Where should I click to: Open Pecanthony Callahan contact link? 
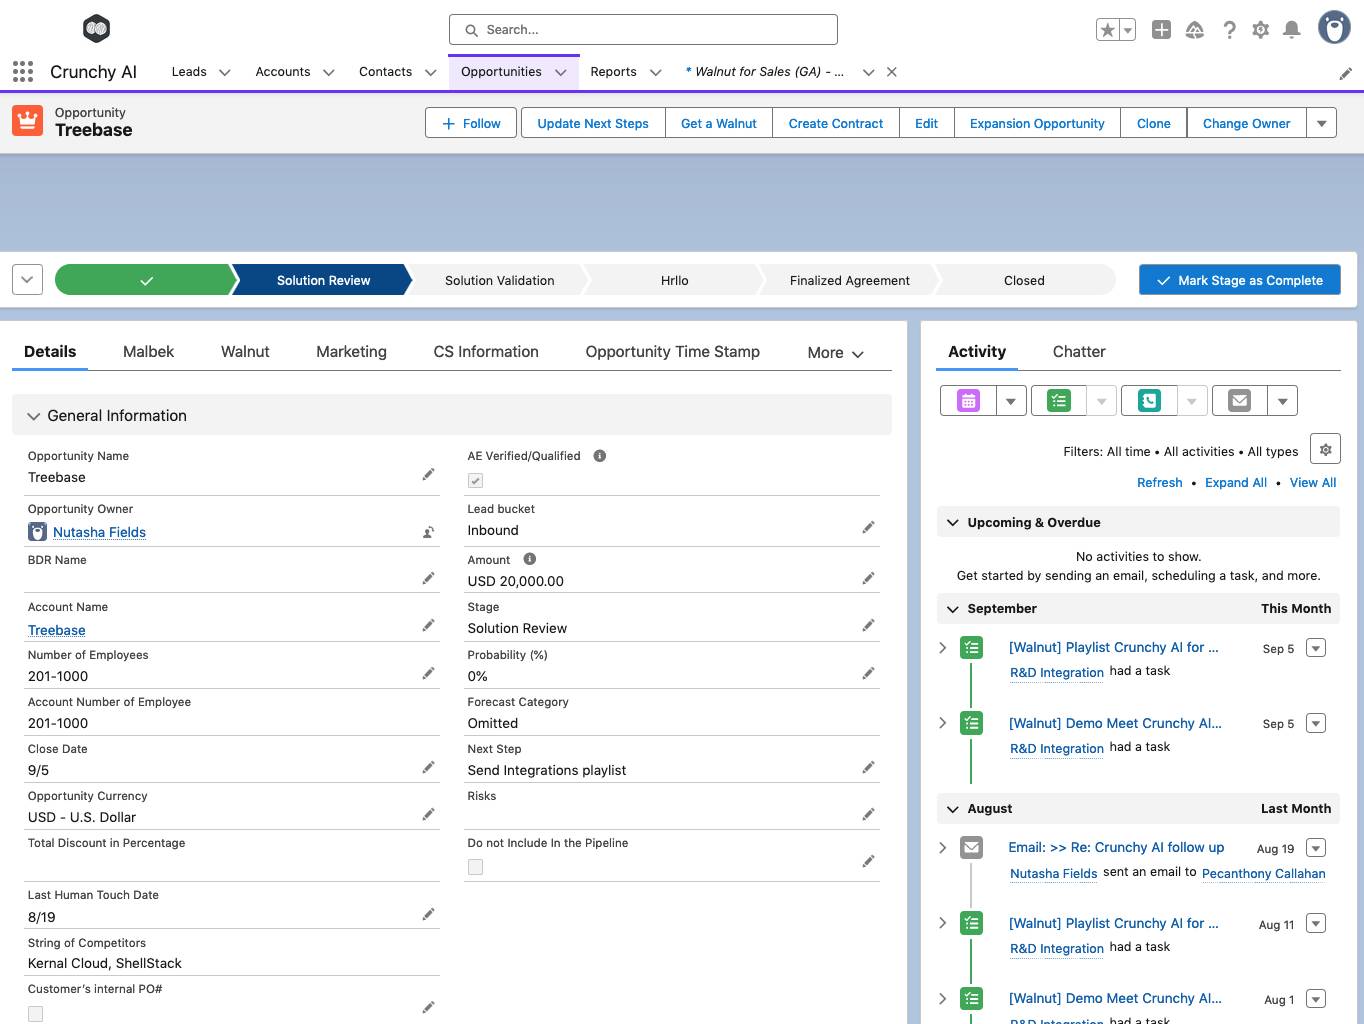click(1264, 873)
